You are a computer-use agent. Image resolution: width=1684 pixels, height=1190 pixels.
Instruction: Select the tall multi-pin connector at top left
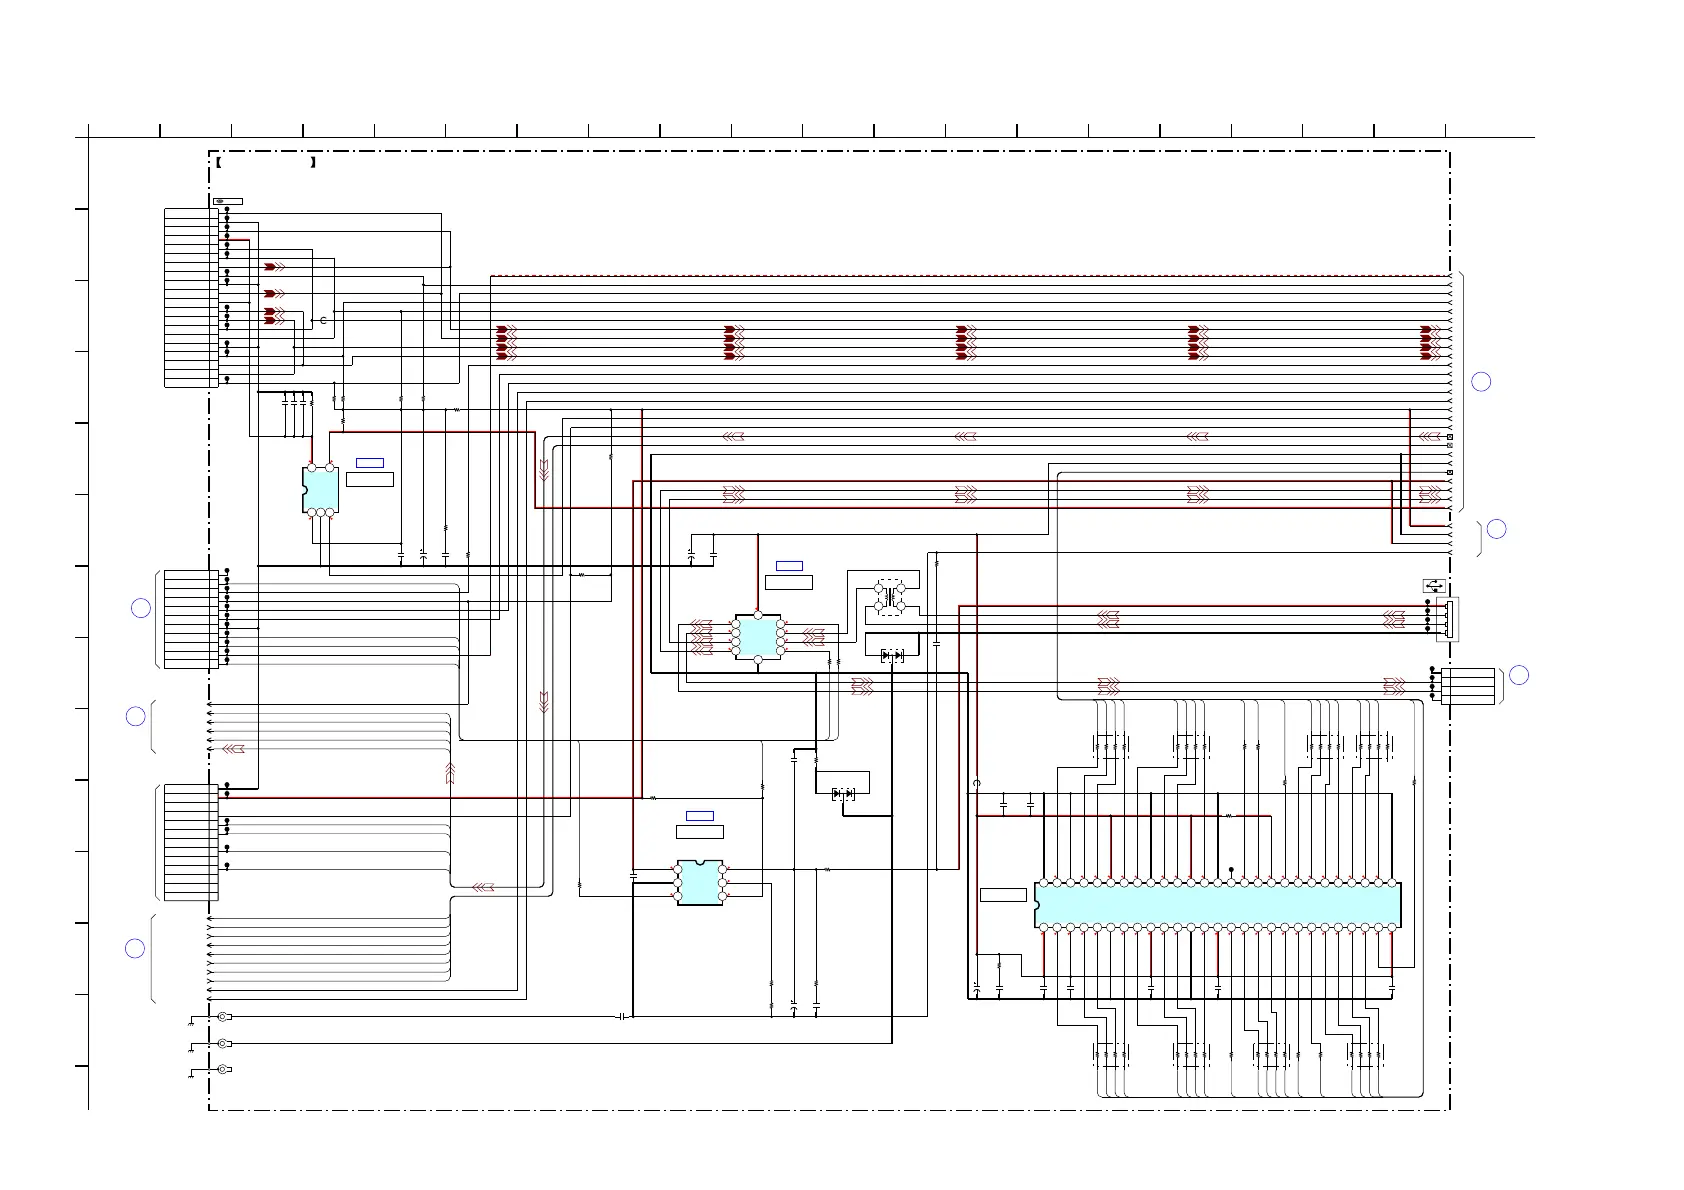click(191, 297)
